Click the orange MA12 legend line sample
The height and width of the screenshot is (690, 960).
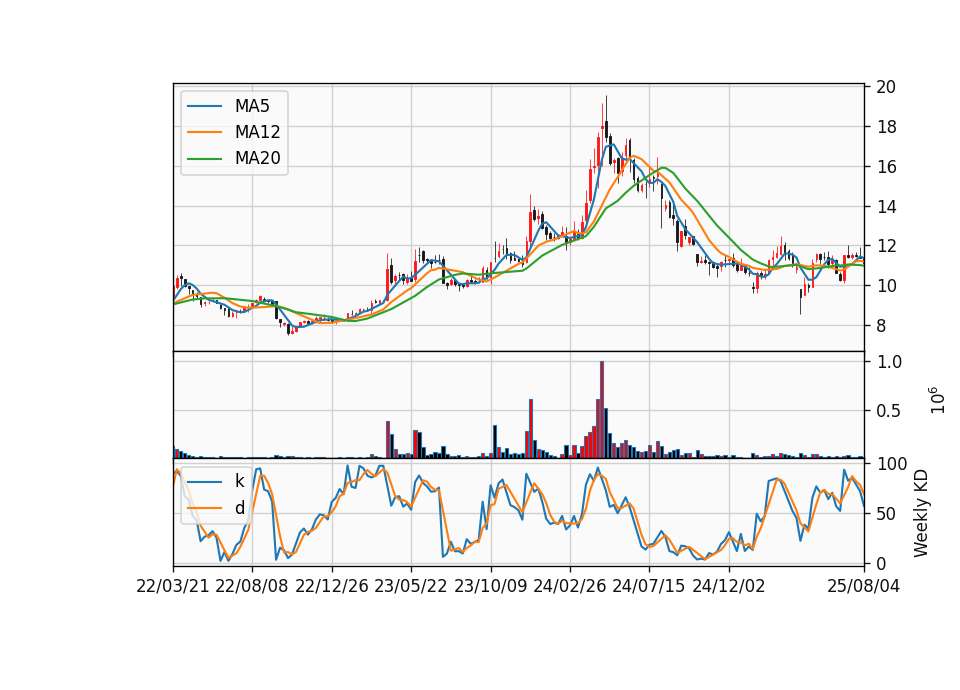[204, 132]
